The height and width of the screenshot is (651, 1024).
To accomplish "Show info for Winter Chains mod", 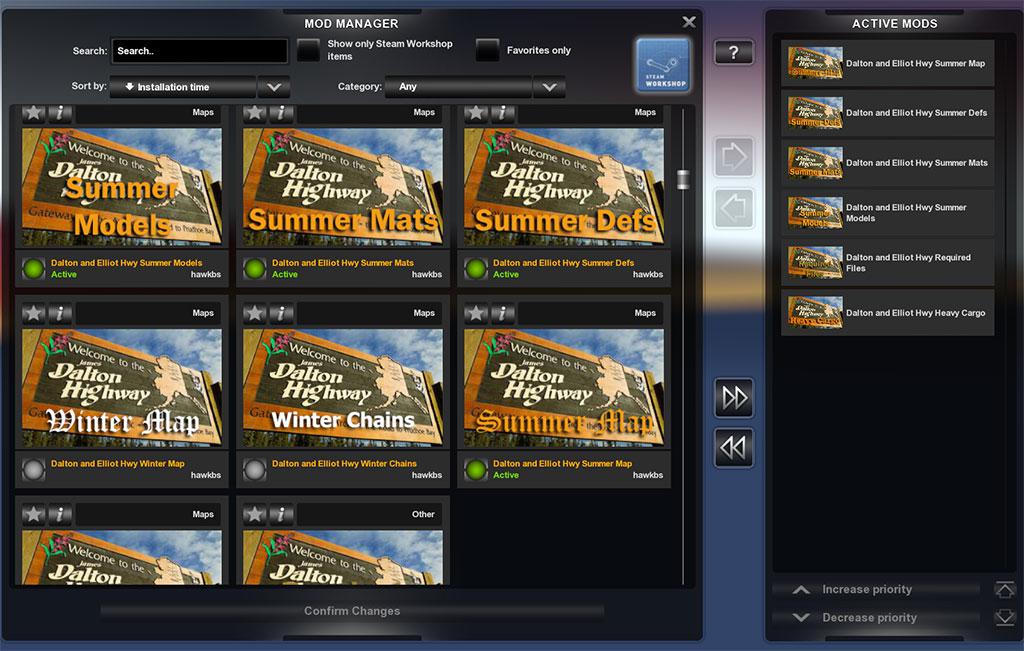I will 281,313.
